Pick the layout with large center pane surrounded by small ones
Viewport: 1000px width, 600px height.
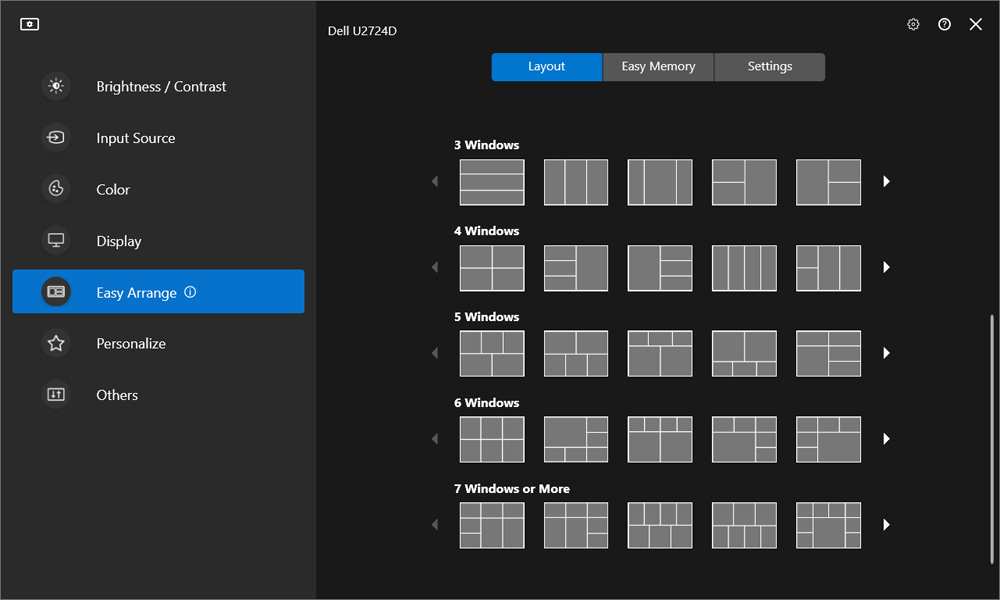[x=828, y=525]
